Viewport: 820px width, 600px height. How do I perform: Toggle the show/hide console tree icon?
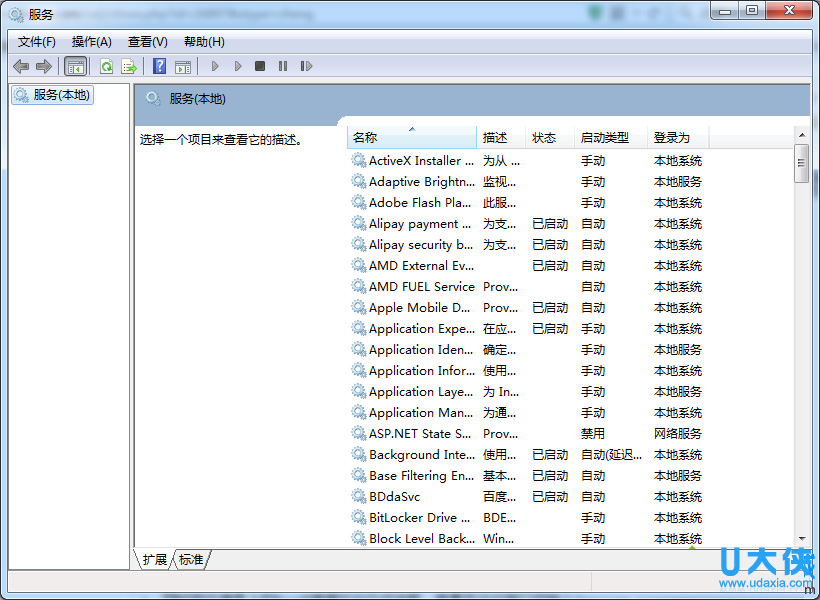click(75, 66)
